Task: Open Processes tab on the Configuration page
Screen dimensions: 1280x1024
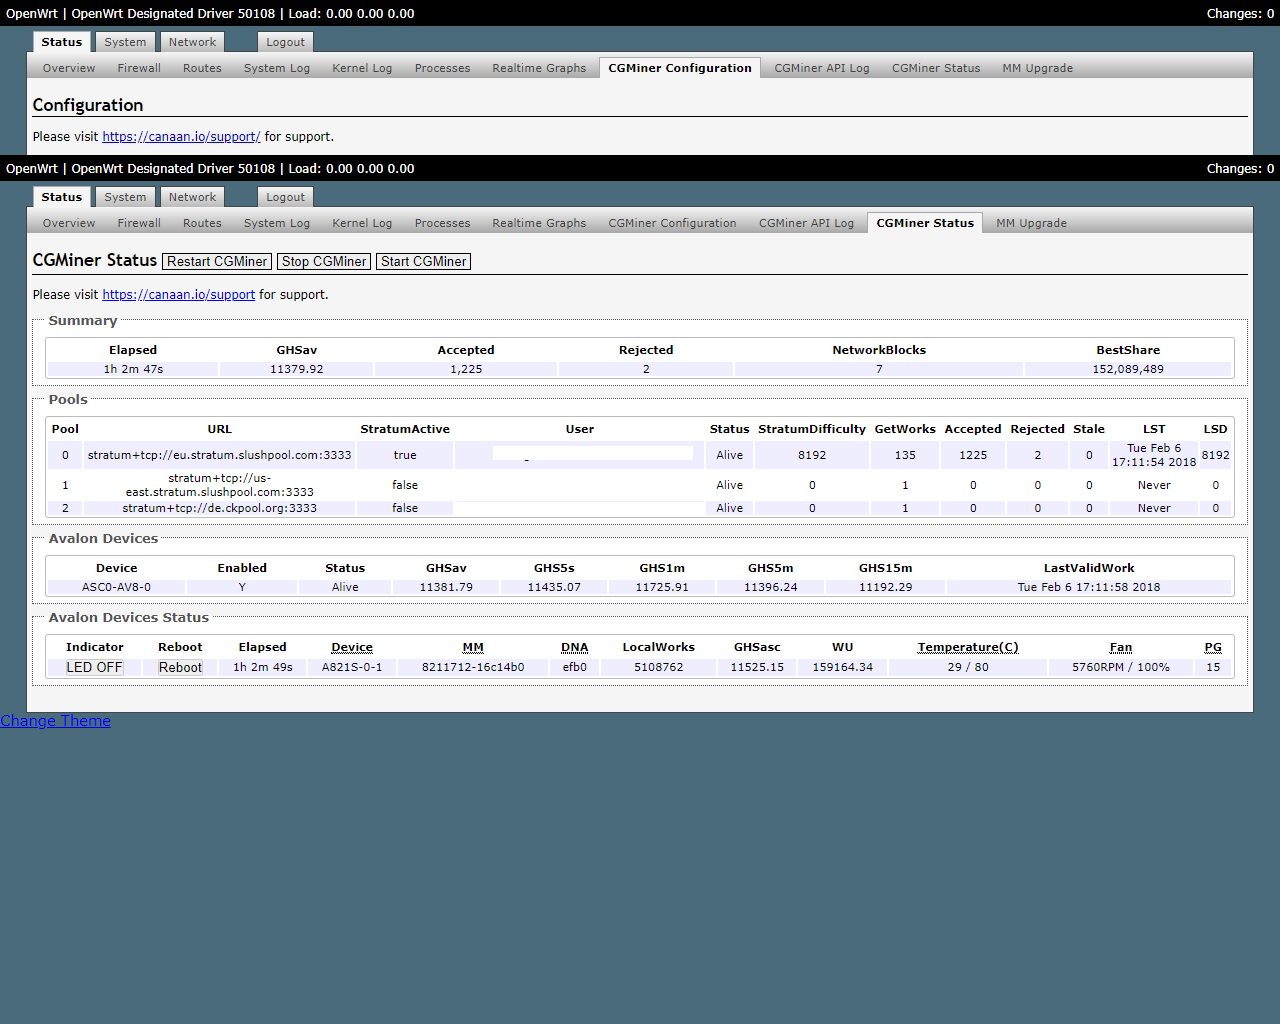Action: (x=442, y=68)
